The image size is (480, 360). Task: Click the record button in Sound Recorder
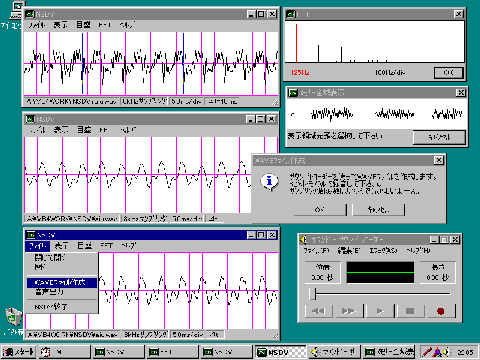[440, 311]
